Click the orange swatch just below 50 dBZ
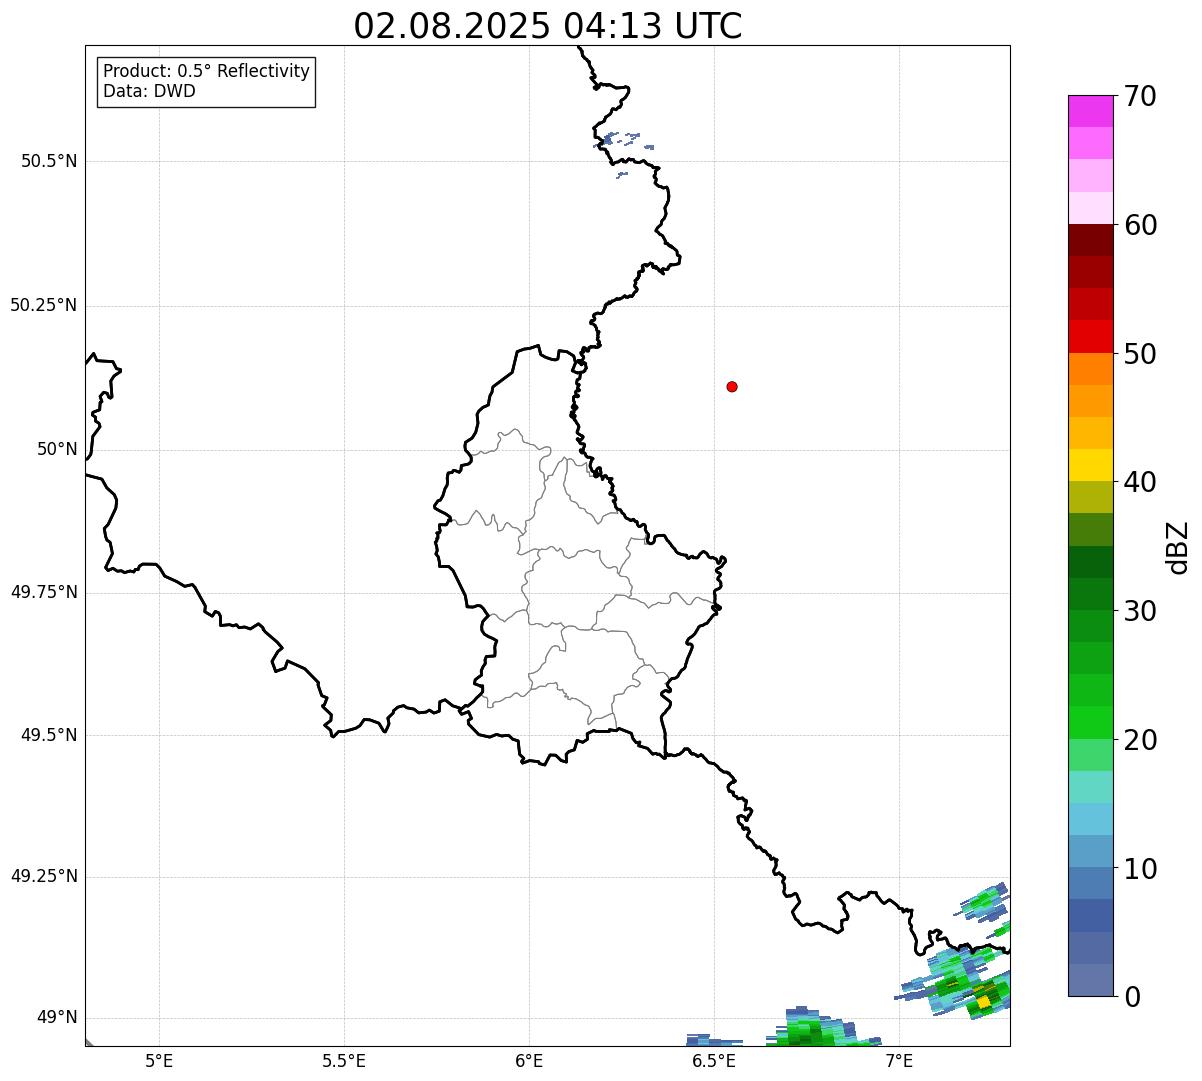Viewport: 1202px width, 1081px height. point(1090,369)
